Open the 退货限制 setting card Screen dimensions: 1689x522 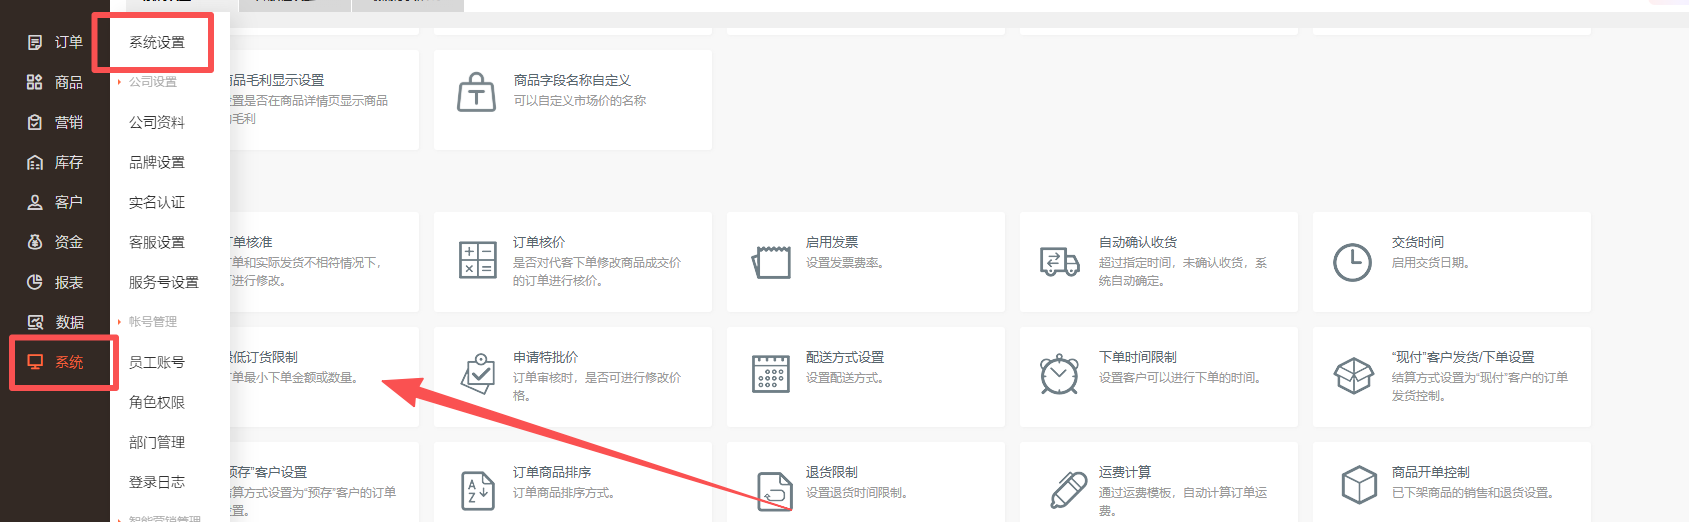[x=866, y=482]
